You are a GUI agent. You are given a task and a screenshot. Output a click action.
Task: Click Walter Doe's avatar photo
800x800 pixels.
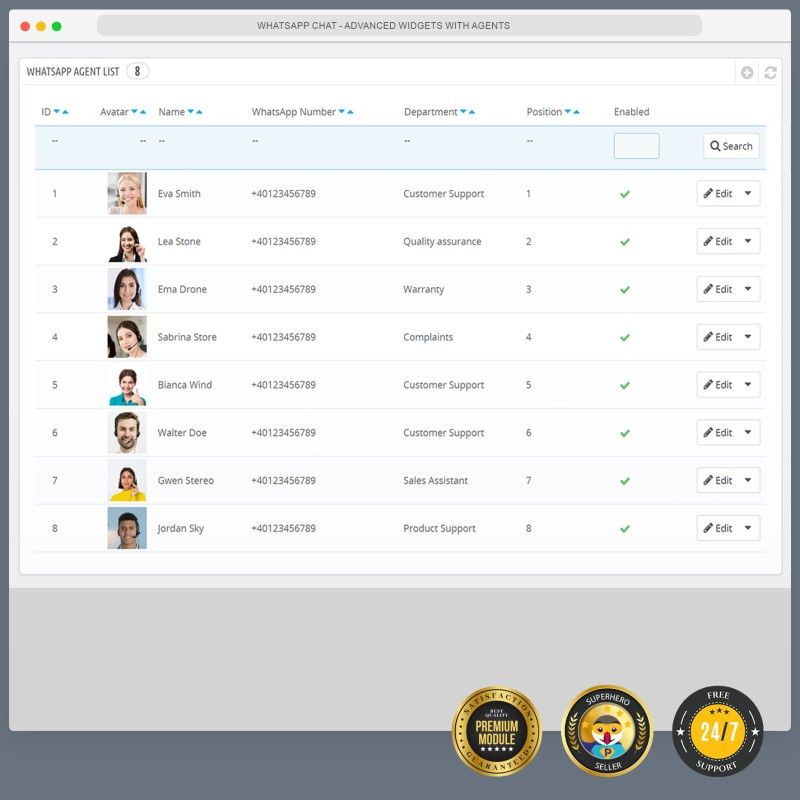pyautogui.click(x=127, y=433)
